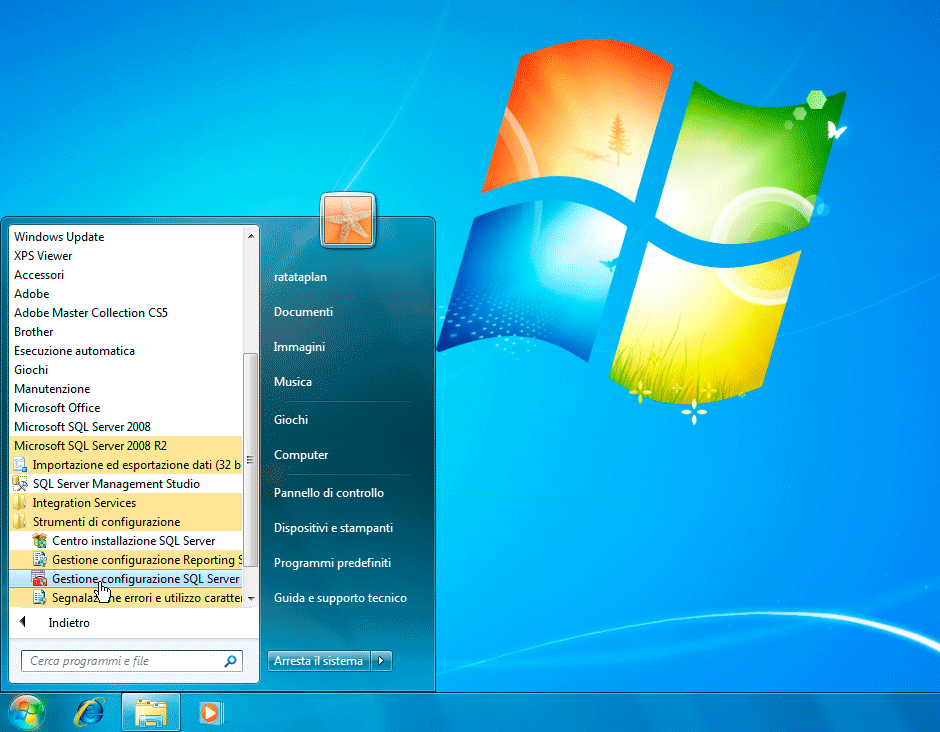The width and height of the screenshot is (940, 732).
Task: Click the search magnifier icon
Action: pyautogui.click(x=230, y=661)
